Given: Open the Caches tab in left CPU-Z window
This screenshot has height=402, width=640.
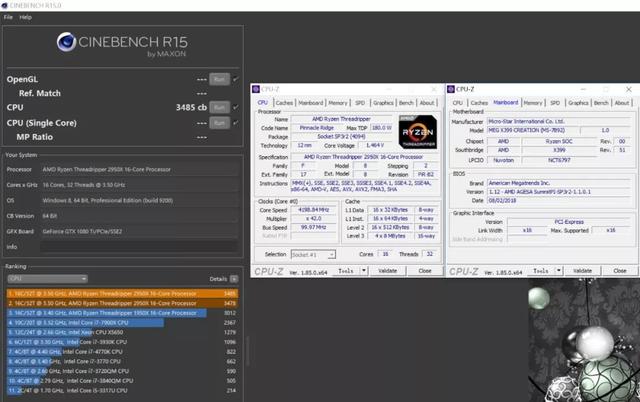Looking at the screenshot, I should pos(284,103).
